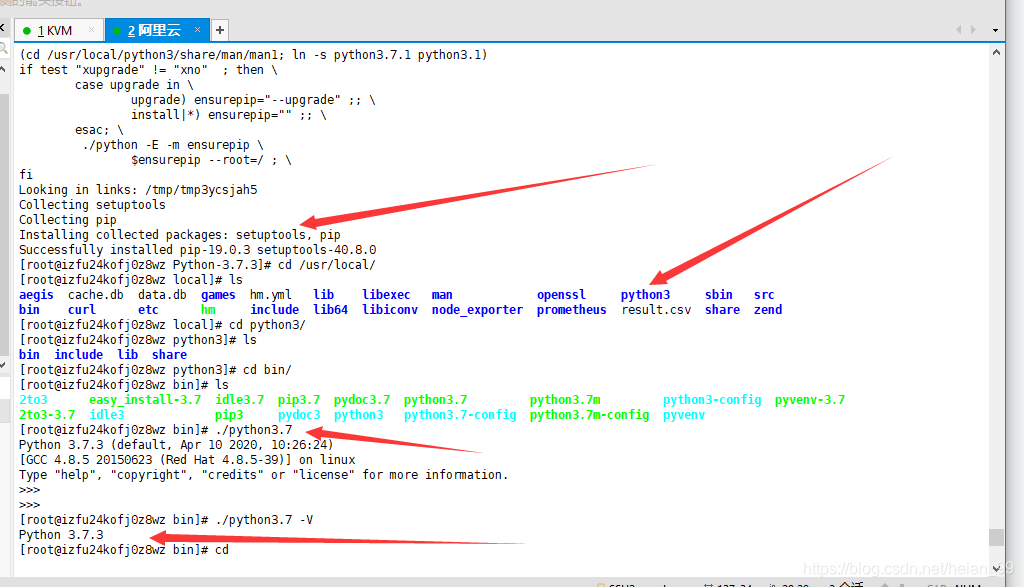Viewport: 1024px width, 587px height.
Task: Click "node_exporter" directory name
Action: (x=477, y=310)
